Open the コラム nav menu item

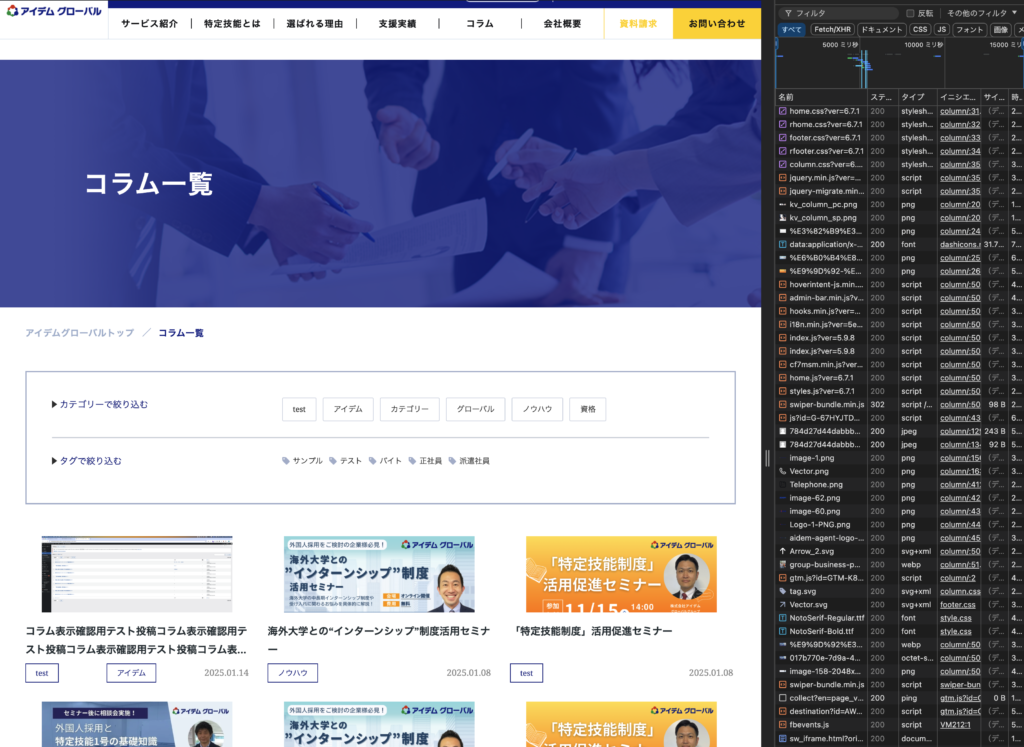coord(479,24)
